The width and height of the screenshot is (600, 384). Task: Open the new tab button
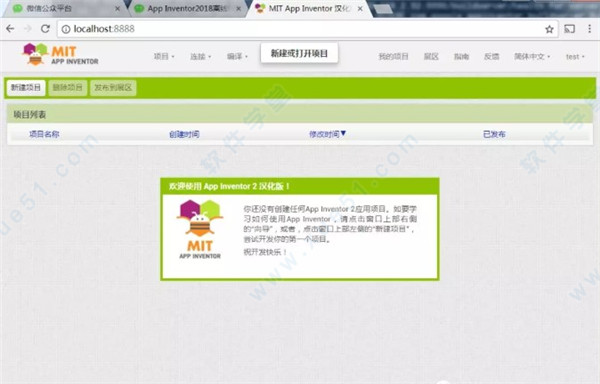pos(383,9)
